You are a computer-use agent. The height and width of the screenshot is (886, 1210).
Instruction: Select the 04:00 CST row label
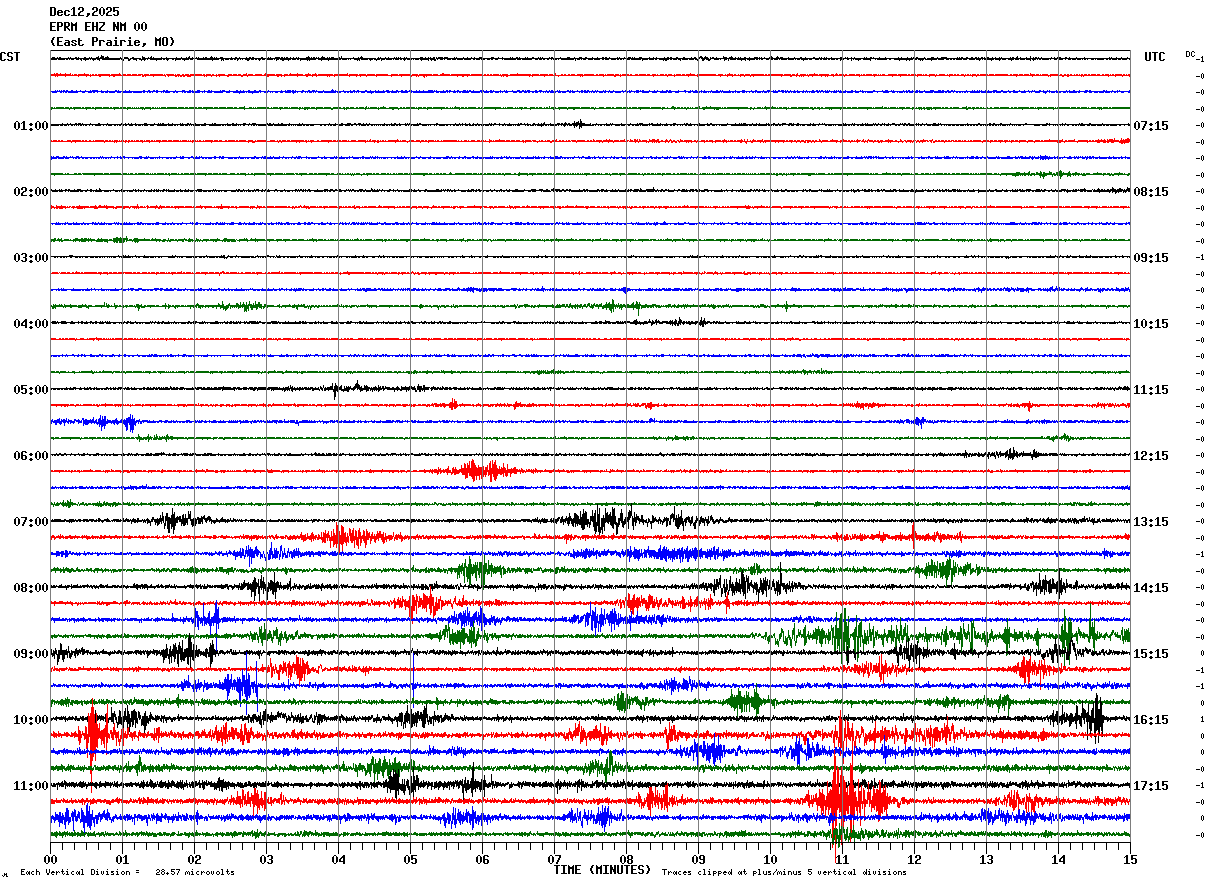pyautogui.click(x=31, y=324)
